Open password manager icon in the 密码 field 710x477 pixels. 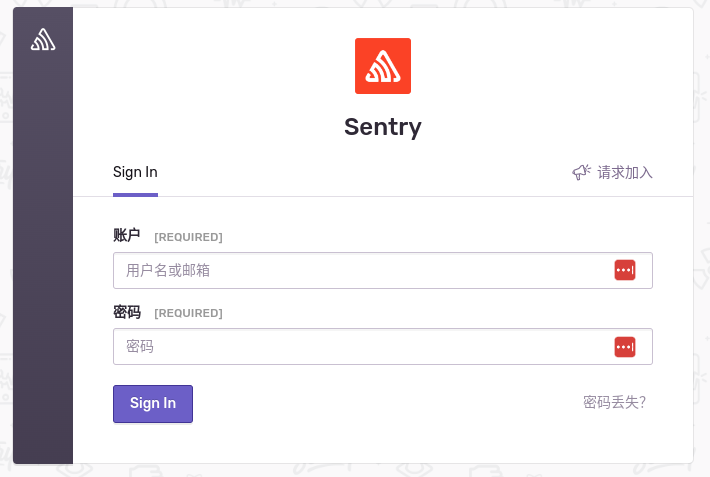click(624, 347)
